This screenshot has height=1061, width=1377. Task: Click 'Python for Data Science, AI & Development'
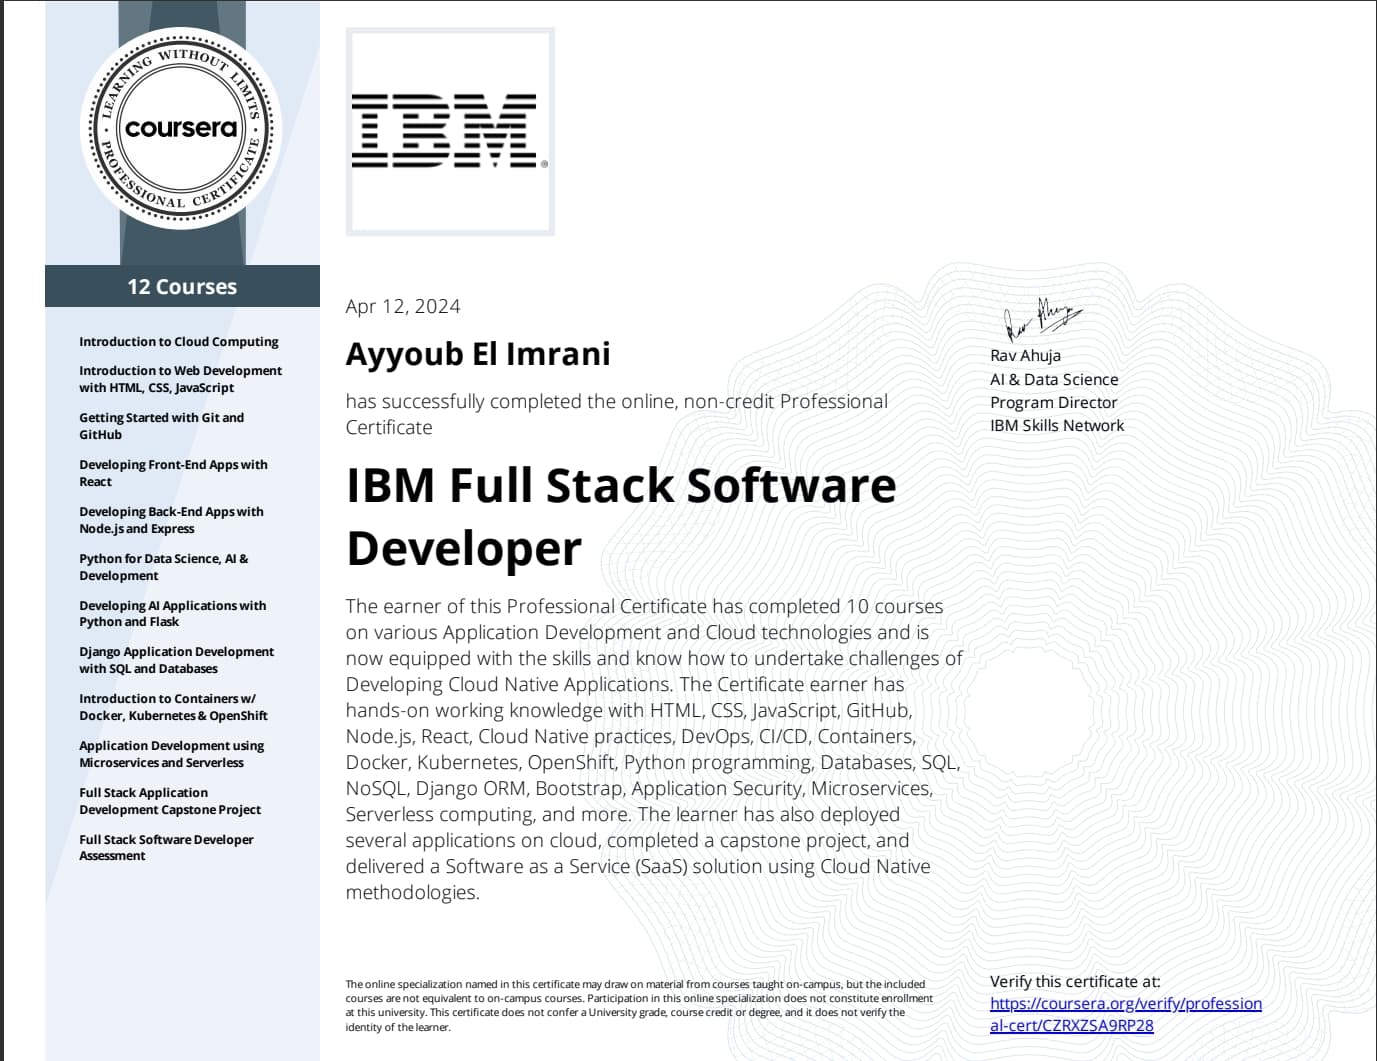click(x=163, y=567)
